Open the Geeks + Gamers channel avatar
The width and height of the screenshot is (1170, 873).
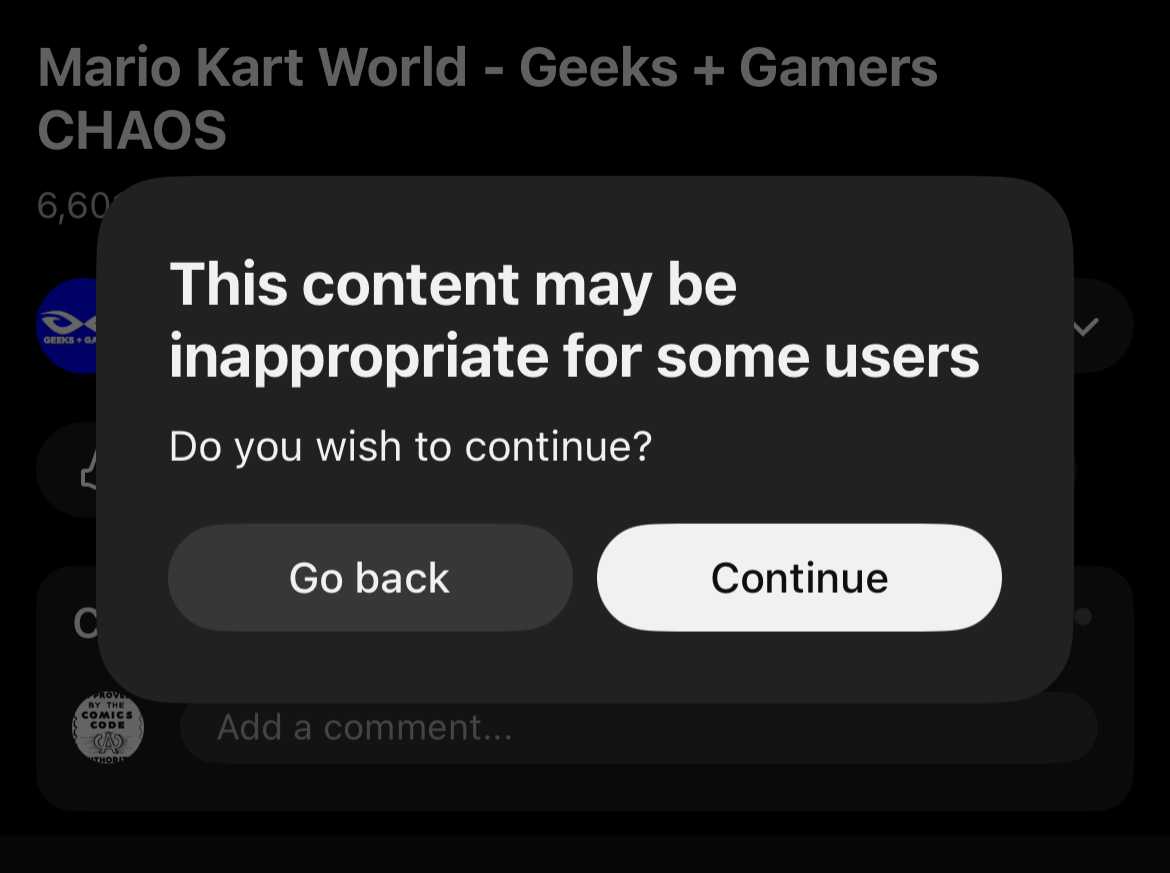coord(67,326)
